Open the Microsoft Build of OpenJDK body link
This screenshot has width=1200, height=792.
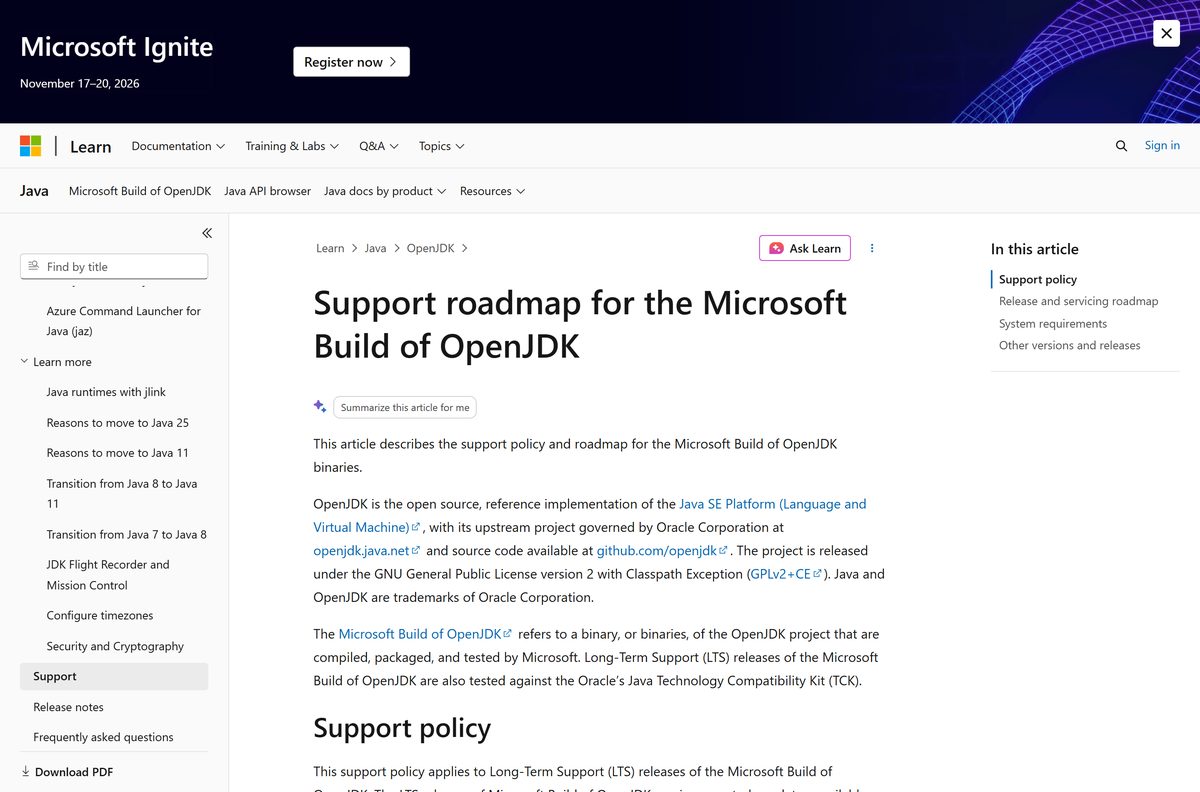click(x=425, y=634)
